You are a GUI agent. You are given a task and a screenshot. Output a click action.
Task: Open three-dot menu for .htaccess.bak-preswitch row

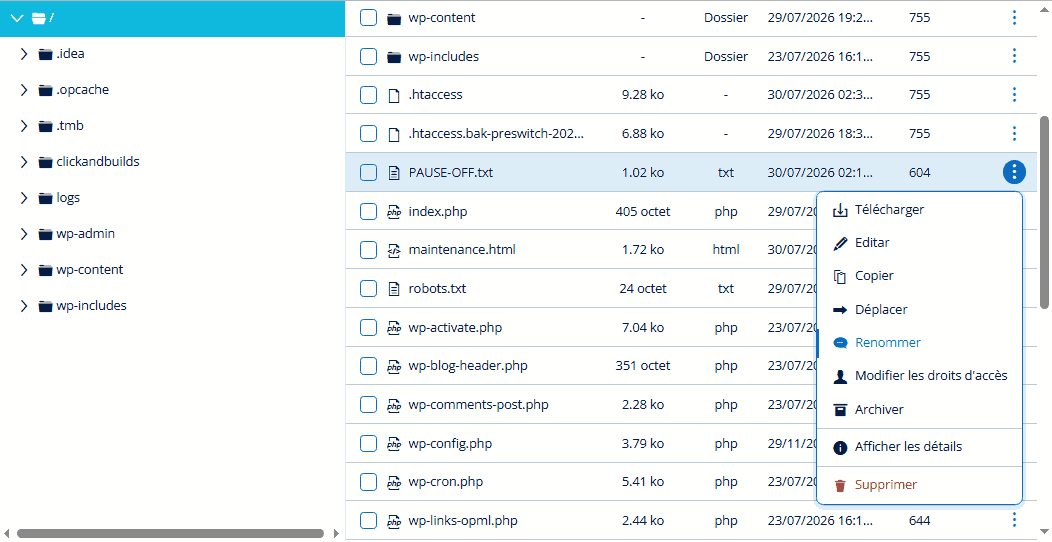(x=1014, y=133)
